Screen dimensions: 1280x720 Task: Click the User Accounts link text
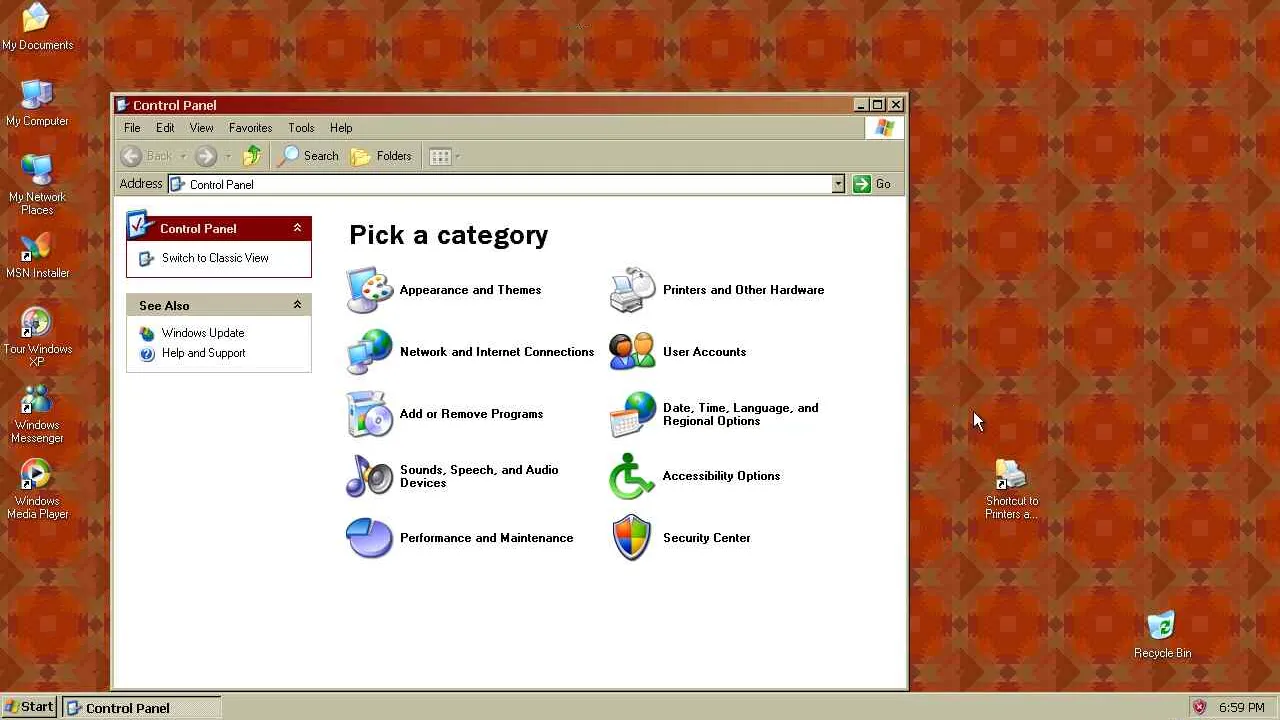click(704, 352)
